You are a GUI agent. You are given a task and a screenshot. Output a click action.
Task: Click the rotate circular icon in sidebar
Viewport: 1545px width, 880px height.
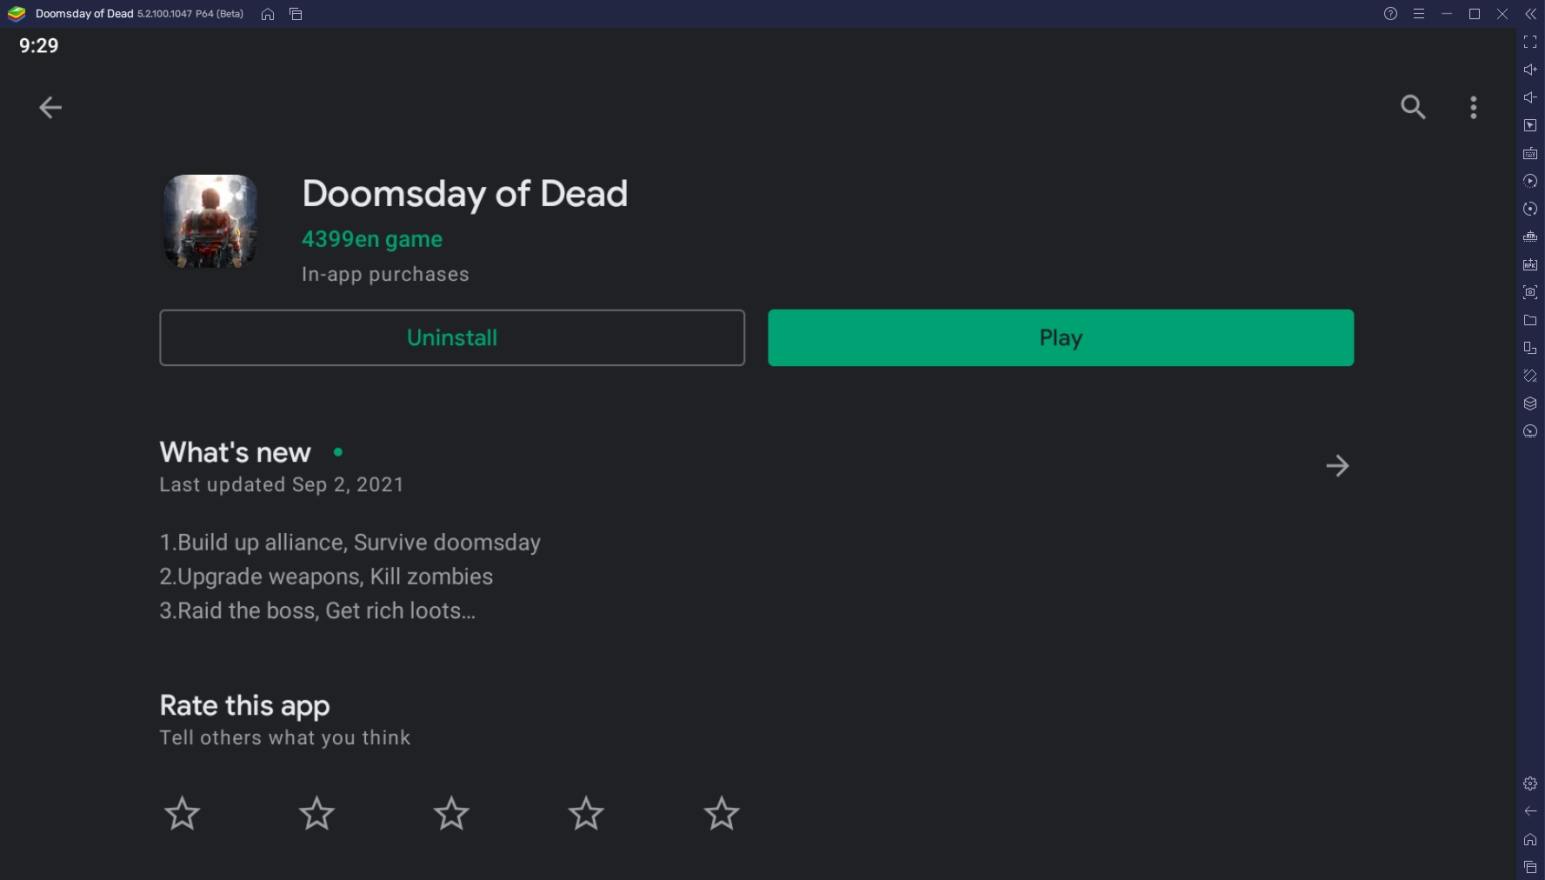tap(1530, 209)
